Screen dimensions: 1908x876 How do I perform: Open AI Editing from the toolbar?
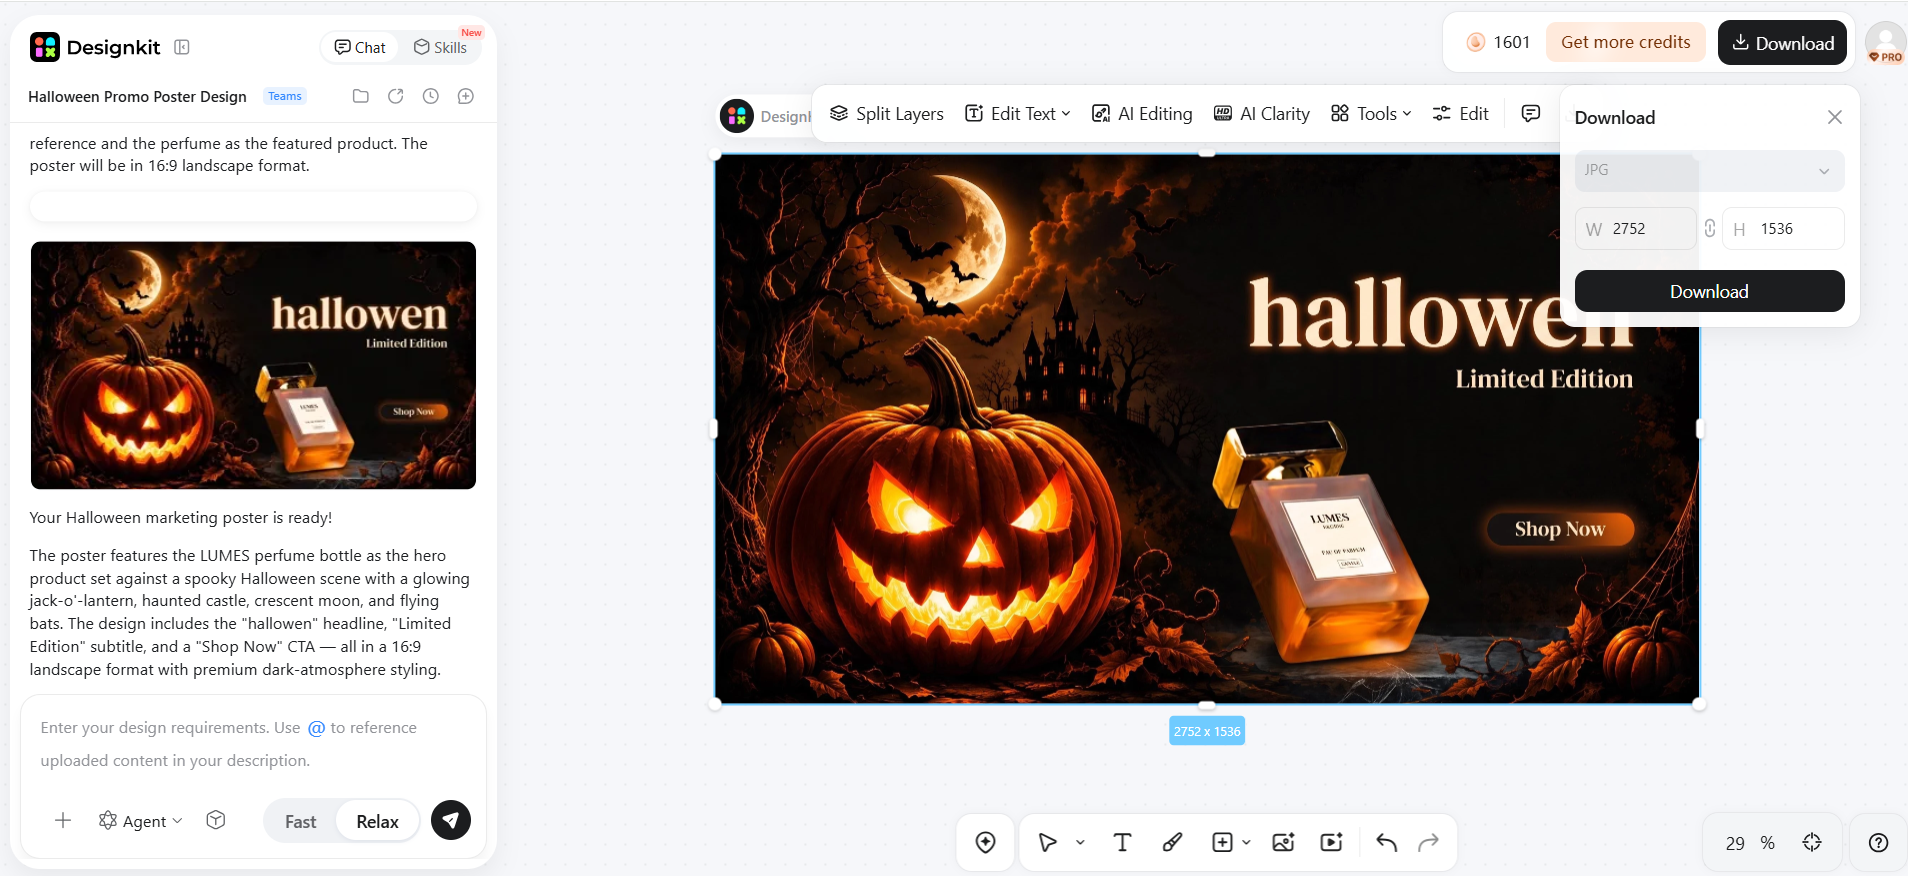pos(1142,113)
